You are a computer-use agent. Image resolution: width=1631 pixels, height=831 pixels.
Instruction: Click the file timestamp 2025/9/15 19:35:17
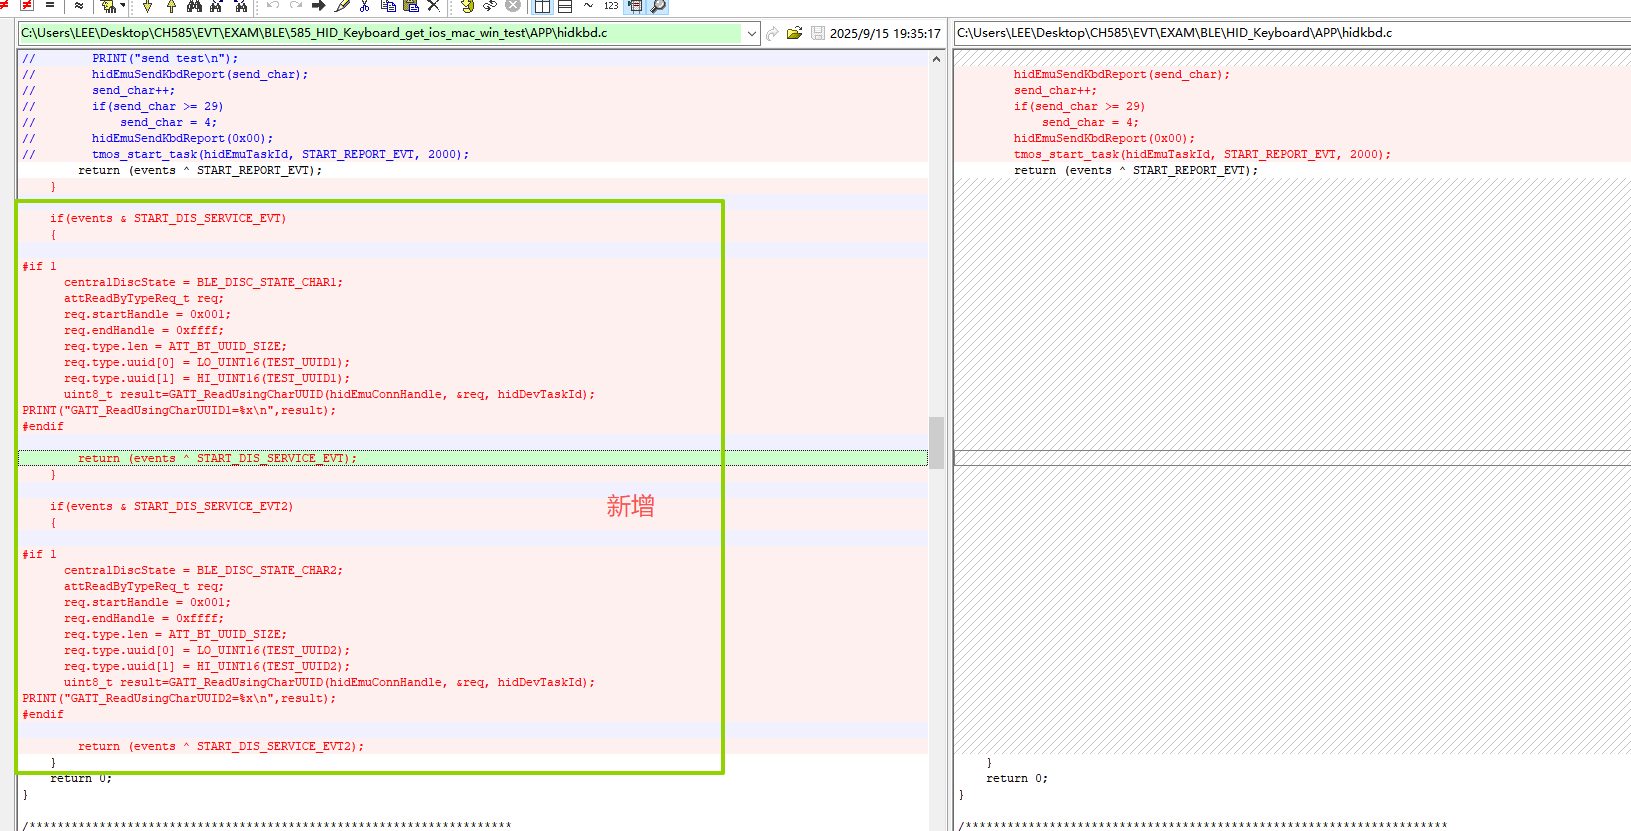coord(885,33)
